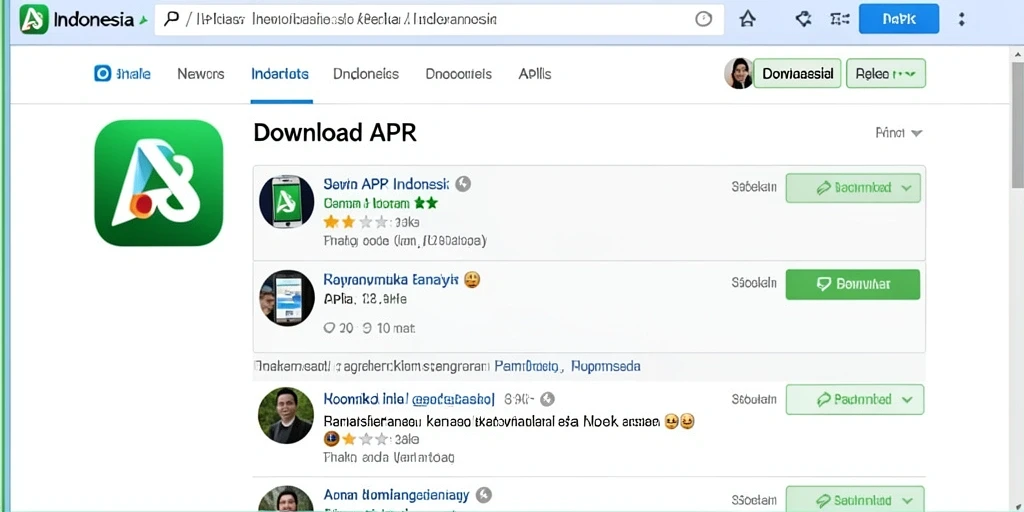Open the three-dot browser menu

961,19
